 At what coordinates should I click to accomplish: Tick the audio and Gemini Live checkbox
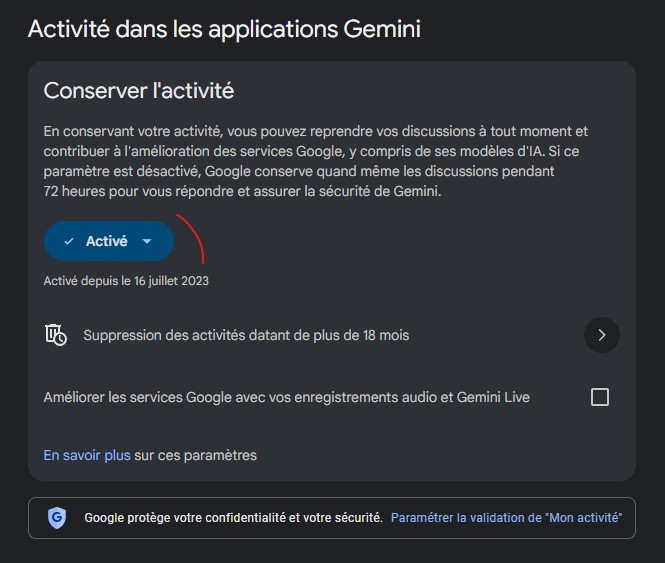tap(600, 397)
